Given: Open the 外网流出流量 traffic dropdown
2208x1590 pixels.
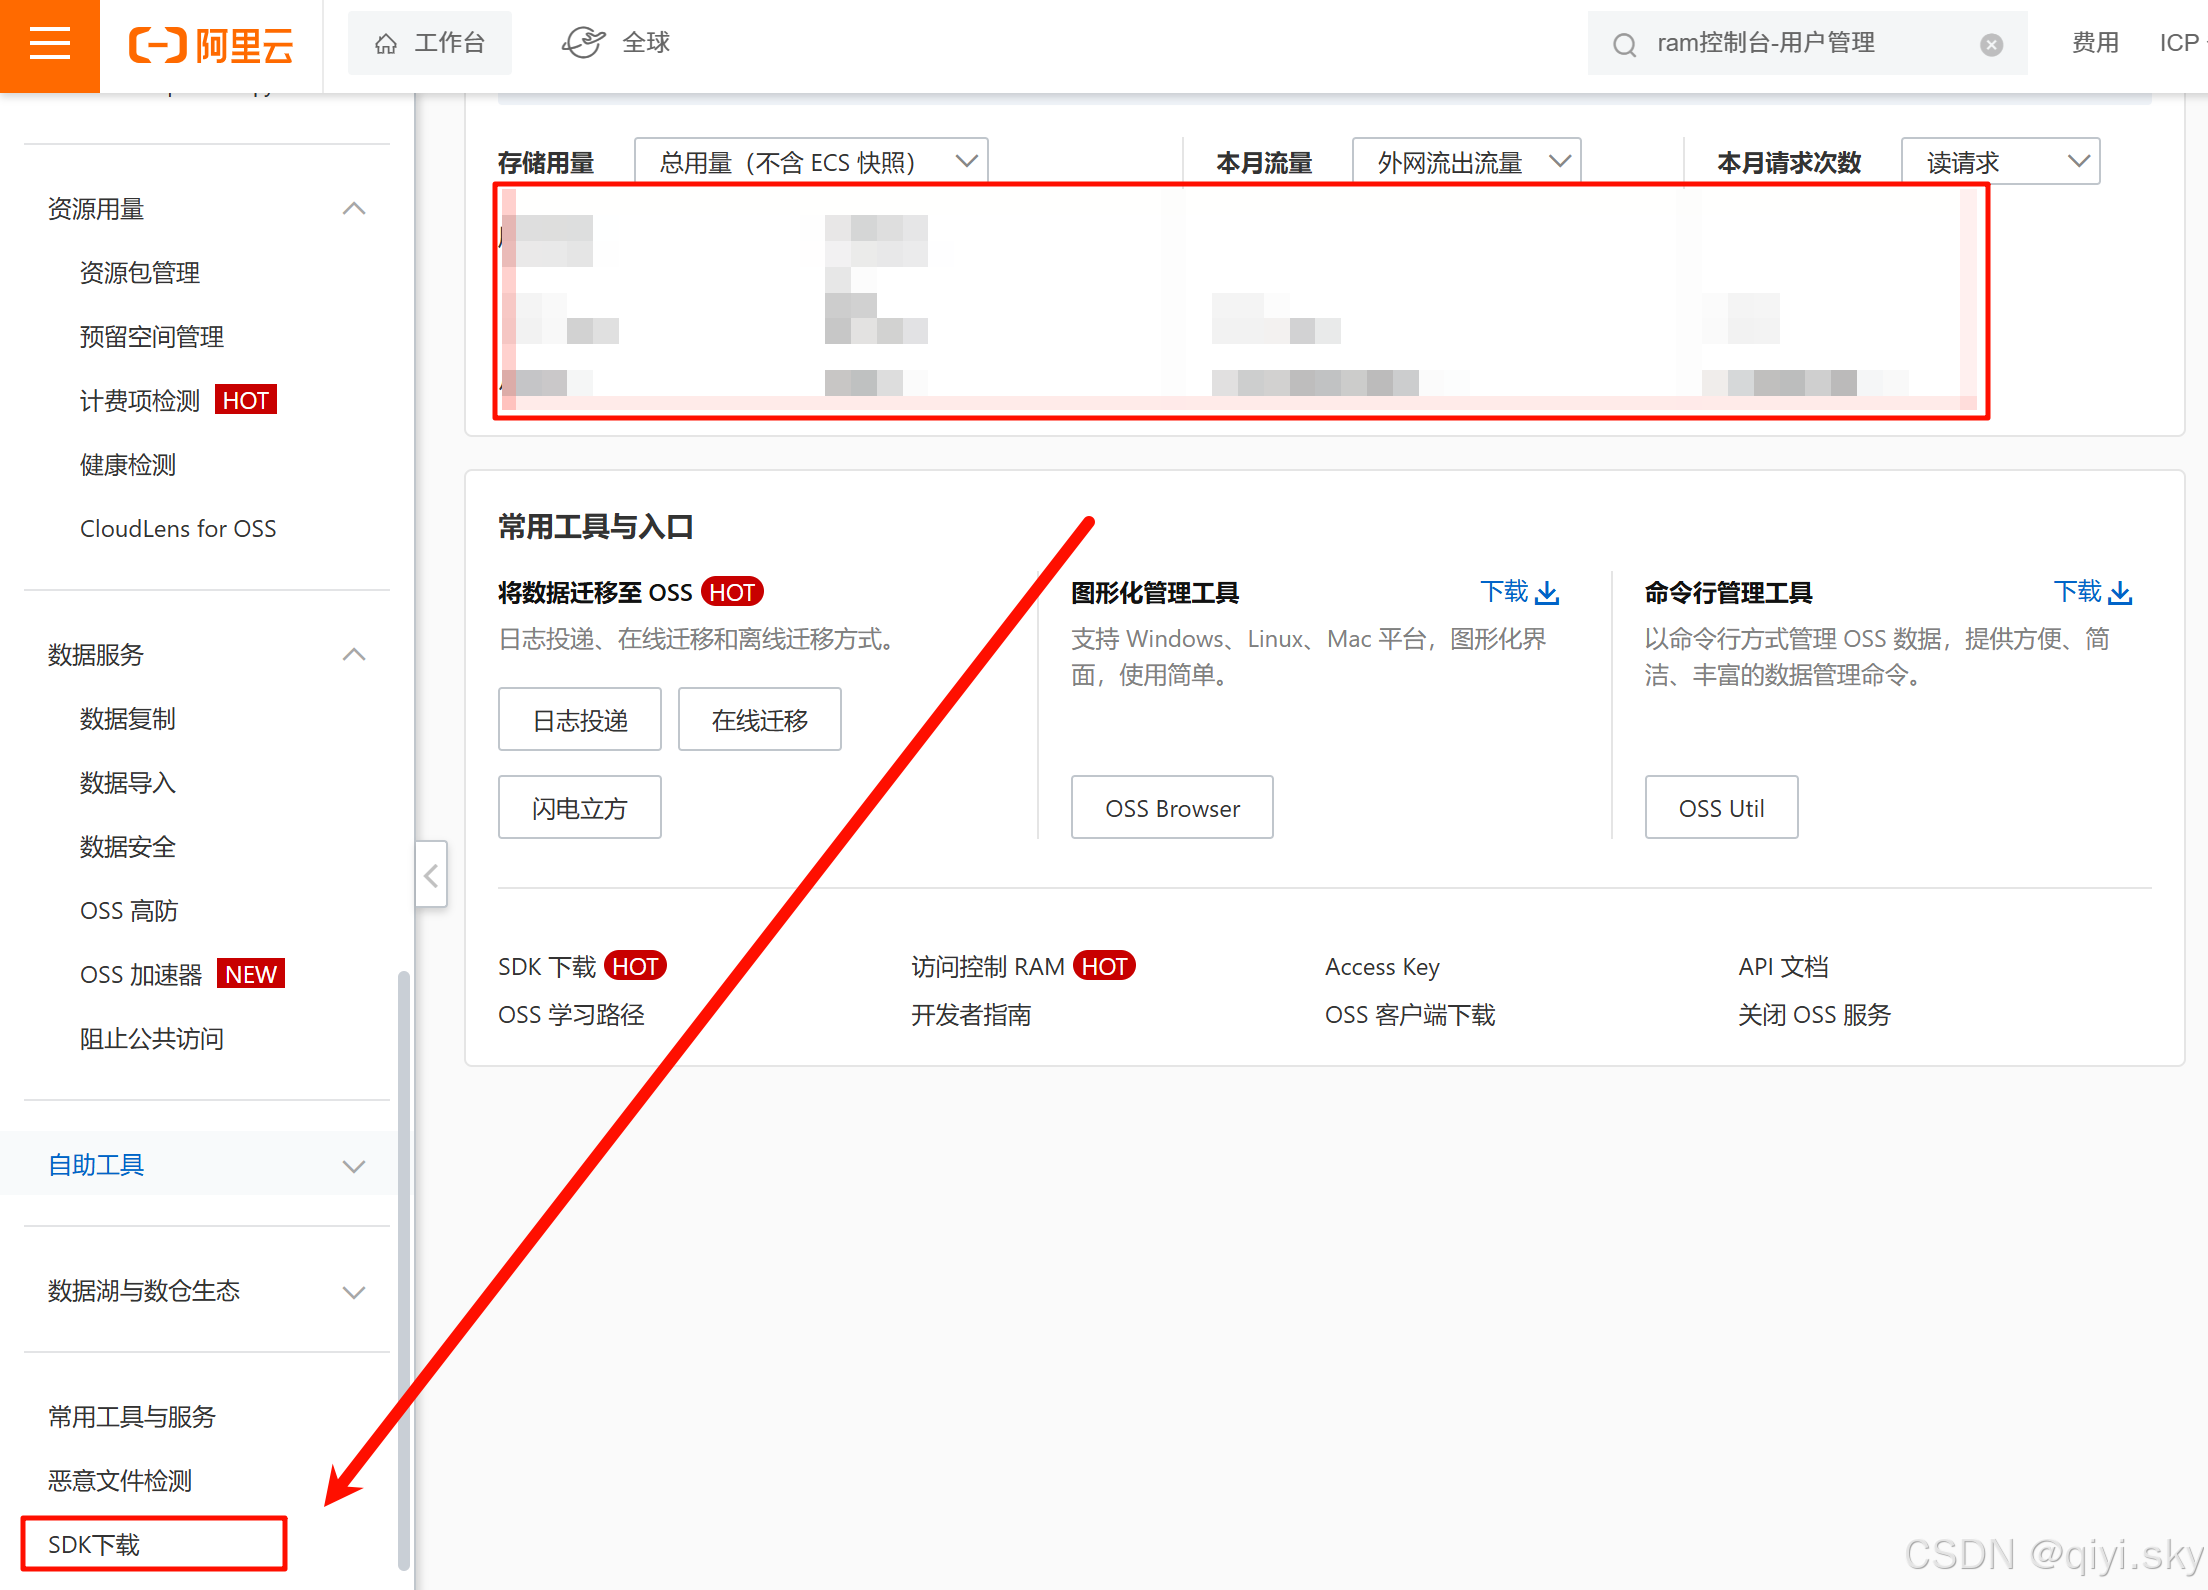Looking at the screenshot, I should coord(1559,160).
